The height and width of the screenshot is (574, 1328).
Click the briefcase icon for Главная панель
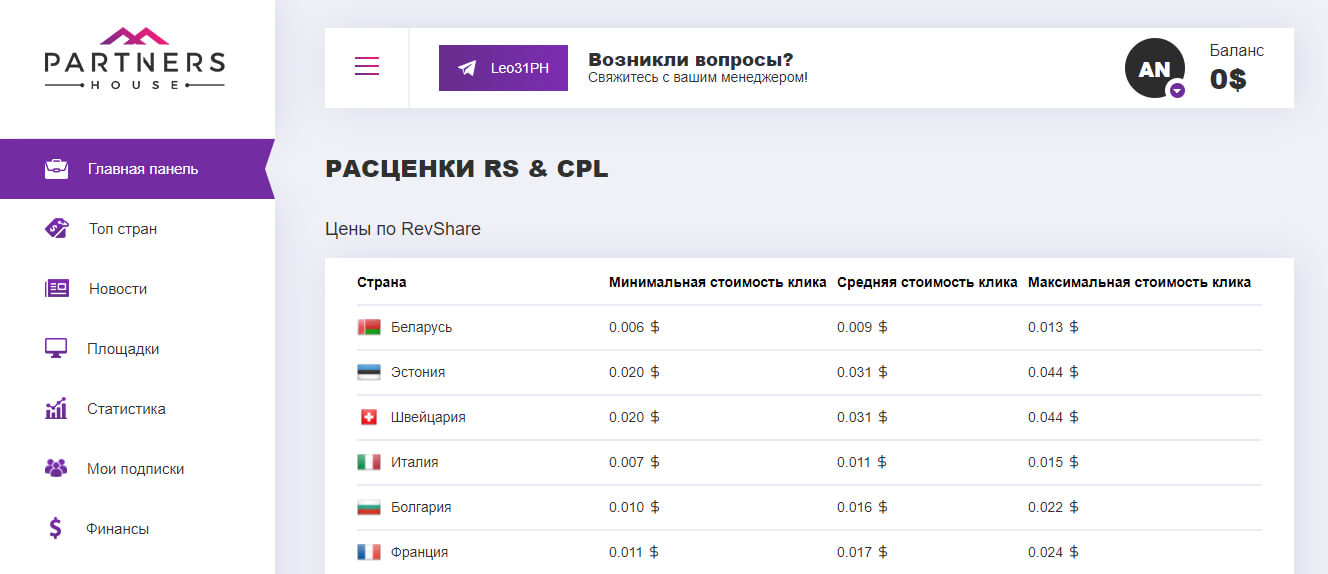[x=57, y=169]
